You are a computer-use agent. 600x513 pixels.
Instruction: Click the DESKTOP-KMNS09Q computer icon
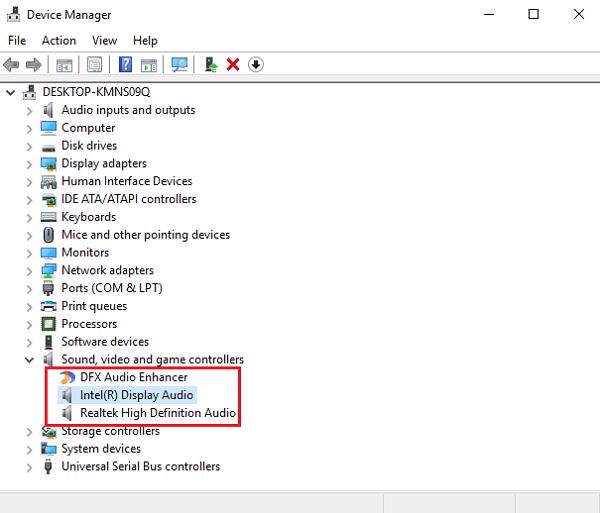[29, 92]
